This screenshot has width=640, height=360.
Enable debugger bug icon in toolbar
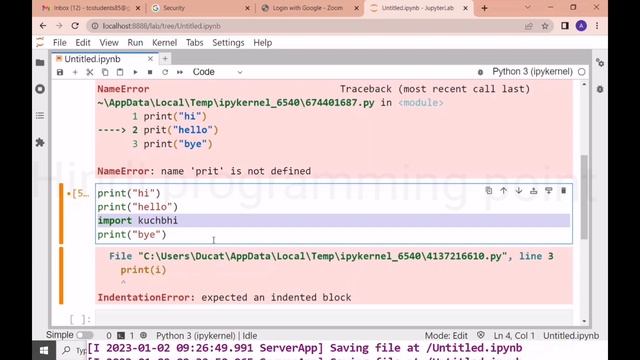[x=480, y=72]
